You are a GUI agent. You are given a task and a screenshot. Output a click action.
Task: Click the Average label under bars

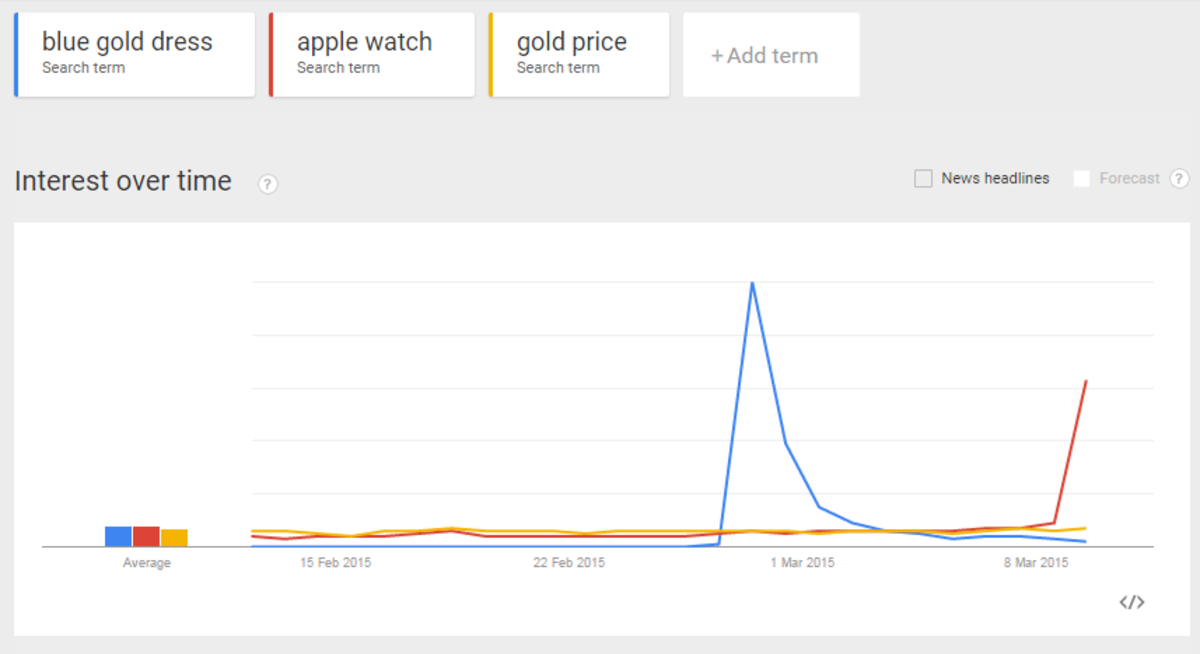coord(146,563)
